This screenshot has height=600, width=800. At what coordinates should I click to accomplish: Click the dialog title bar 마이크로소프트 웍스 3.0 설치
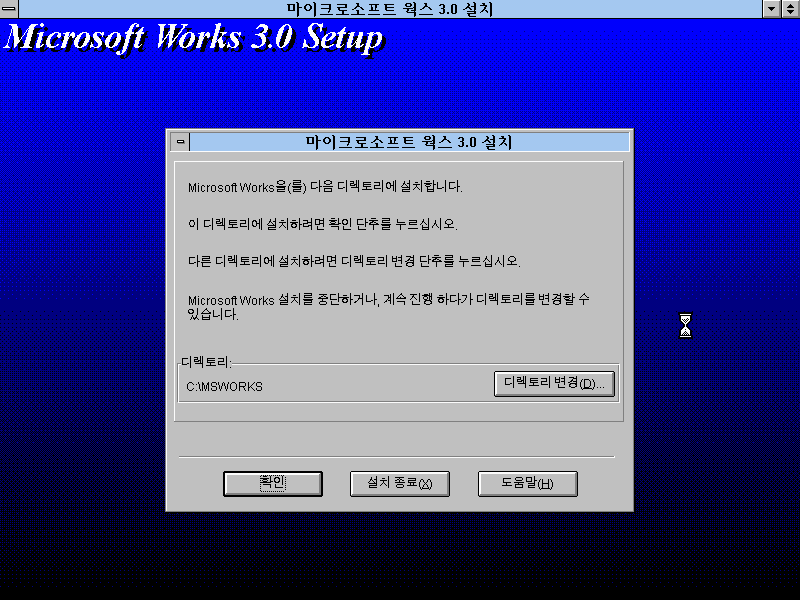click(409, 142)
